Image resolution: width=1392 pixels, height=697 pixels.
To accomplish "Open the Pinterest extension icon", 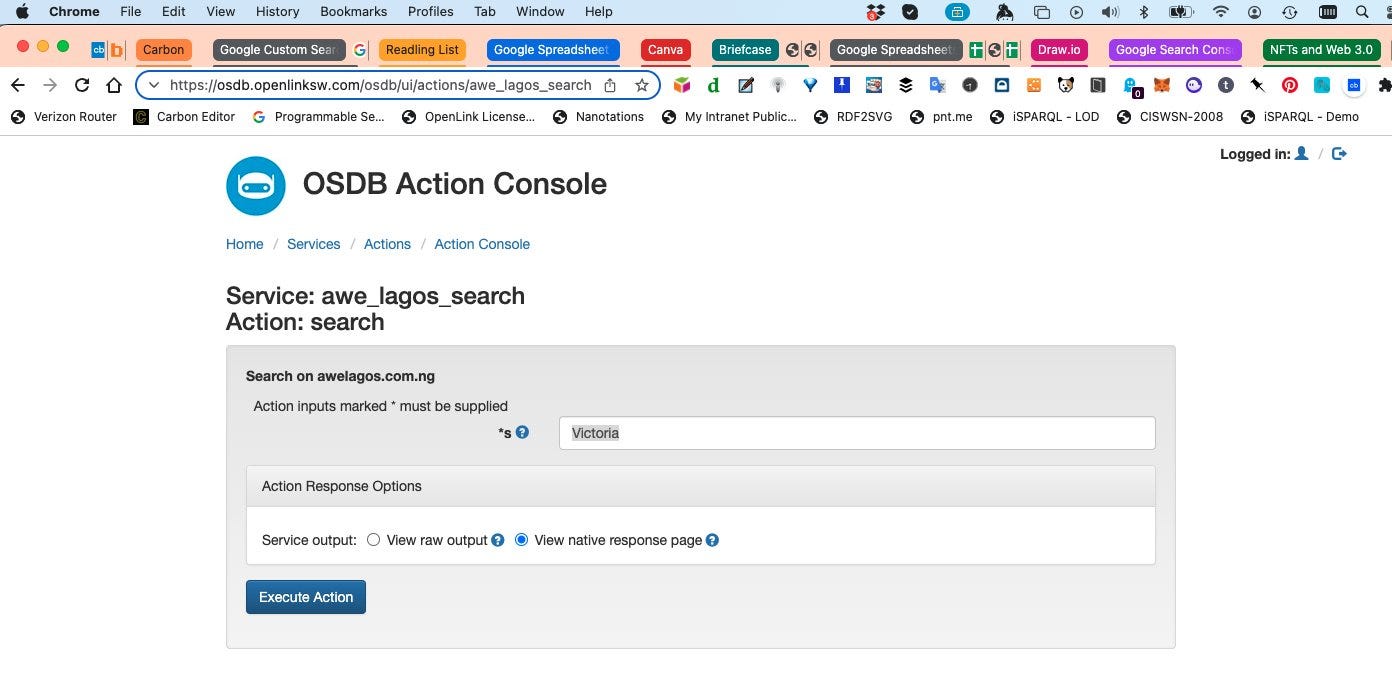I will click(x=1290, y=86).
